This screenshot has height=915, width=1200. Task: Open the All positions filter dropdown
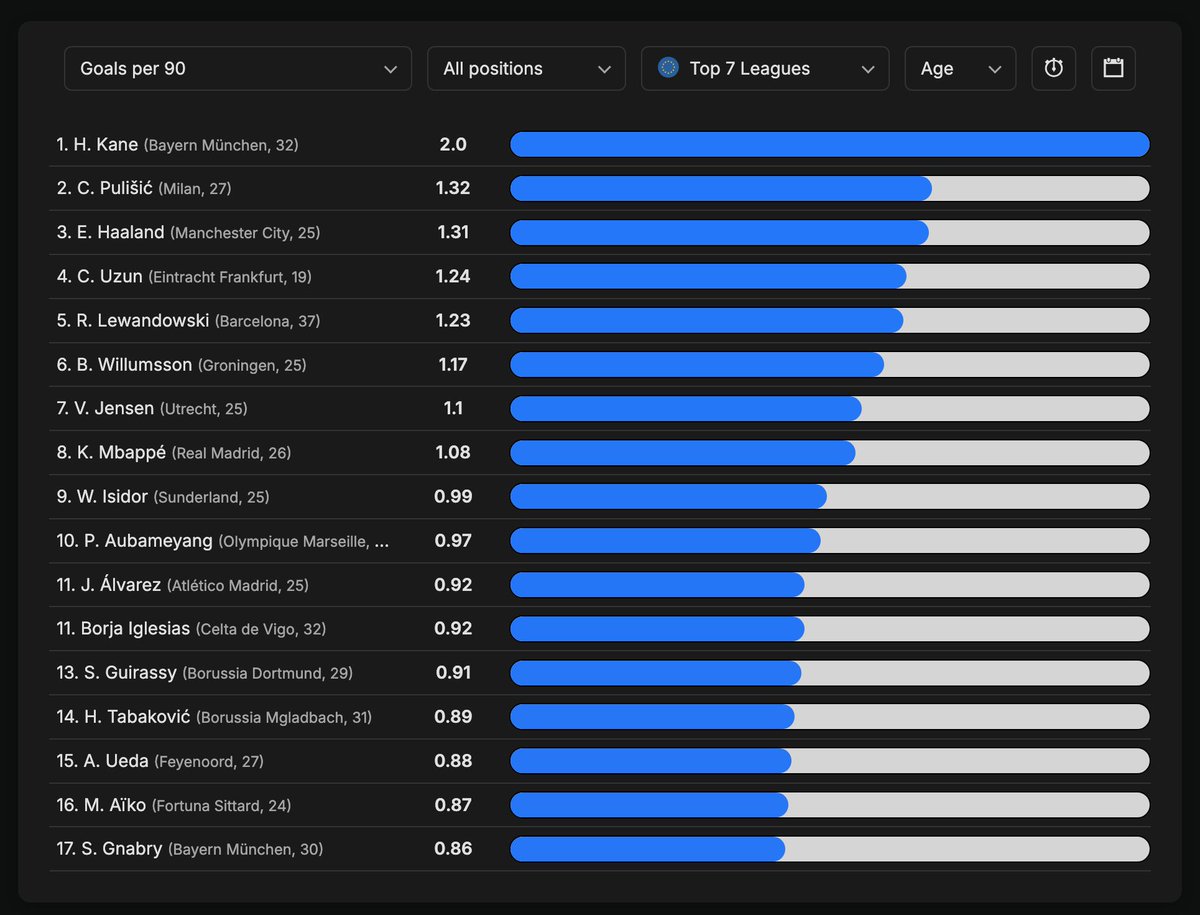(526, 69)
